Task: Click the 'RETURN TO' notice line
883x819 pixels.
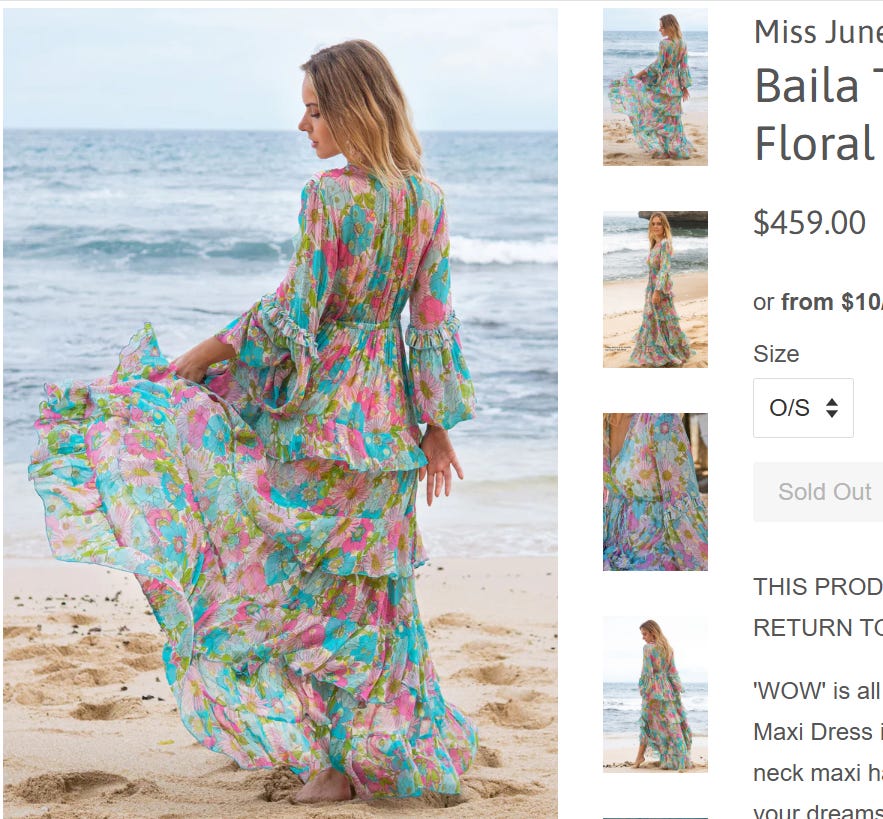Action: [818, 628]
